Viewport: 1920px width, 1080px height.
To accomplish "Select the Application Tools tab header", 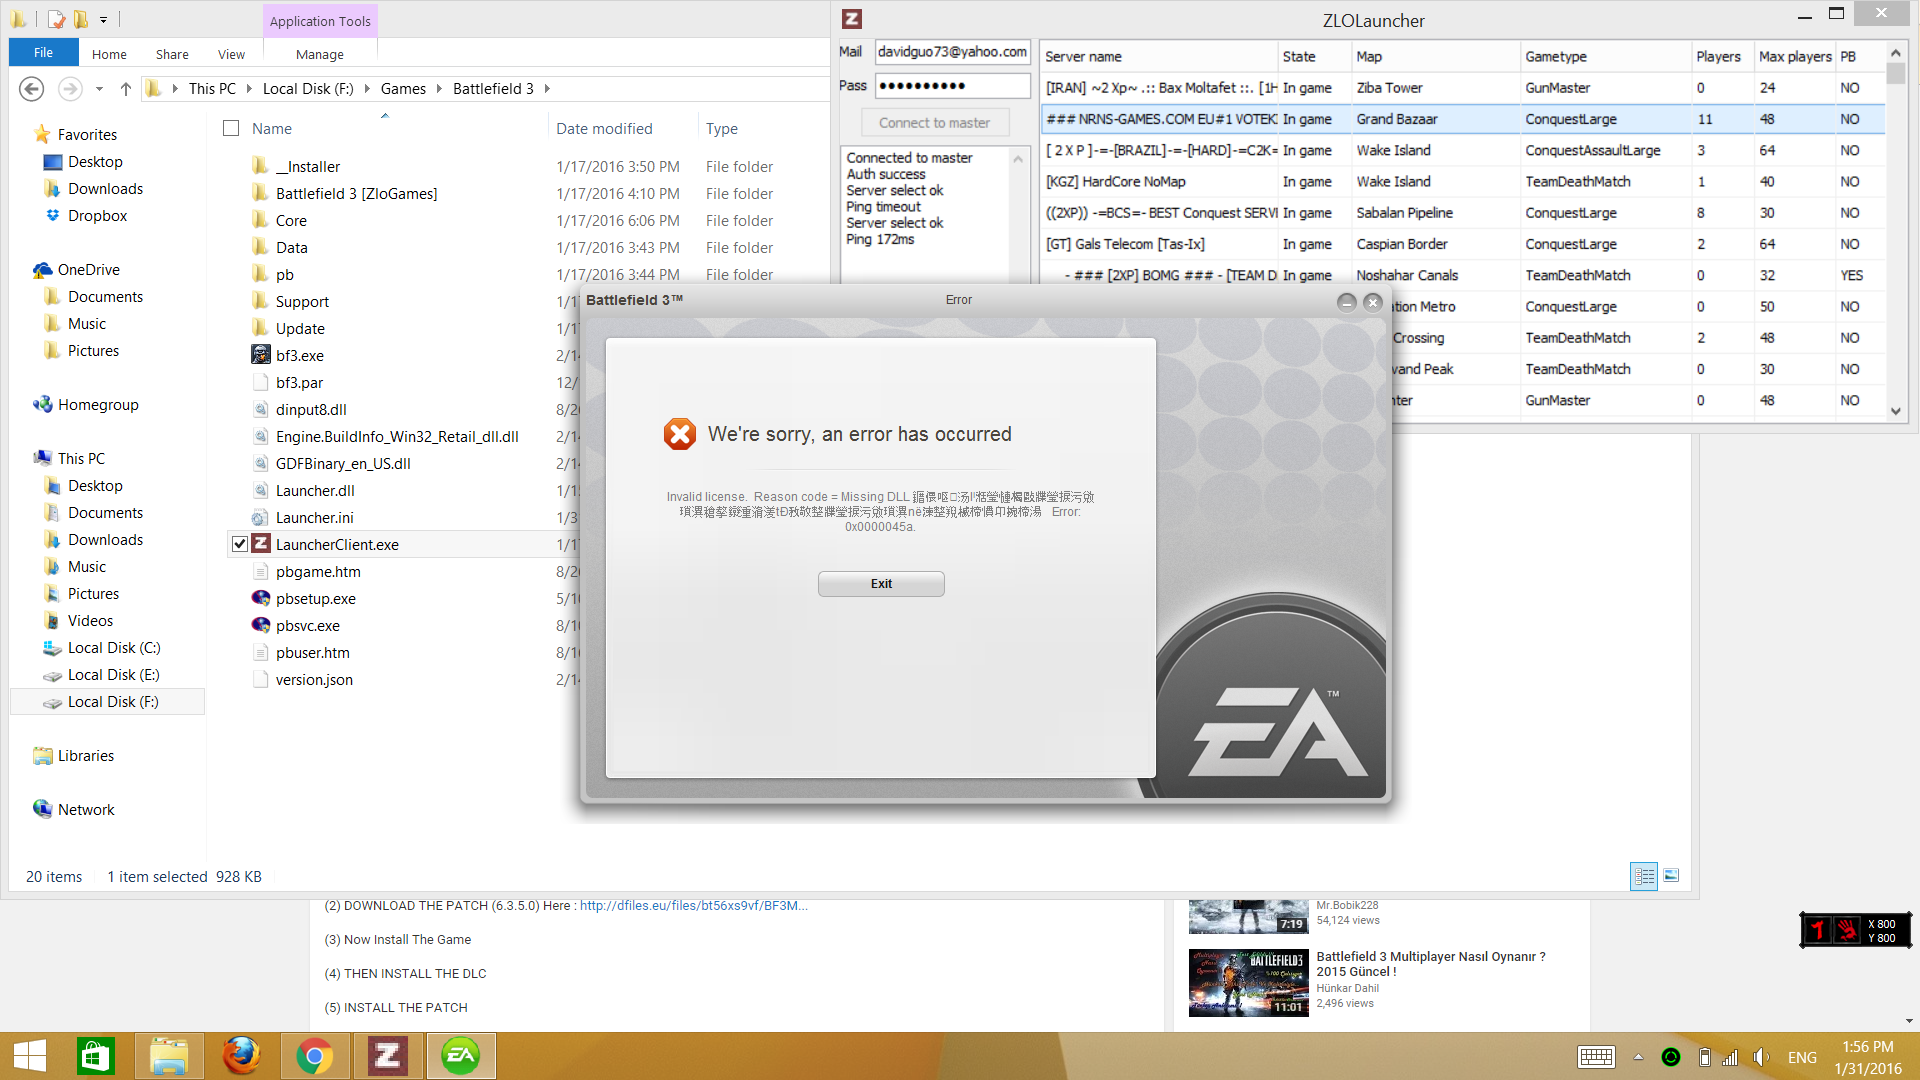I will (320, 21).
